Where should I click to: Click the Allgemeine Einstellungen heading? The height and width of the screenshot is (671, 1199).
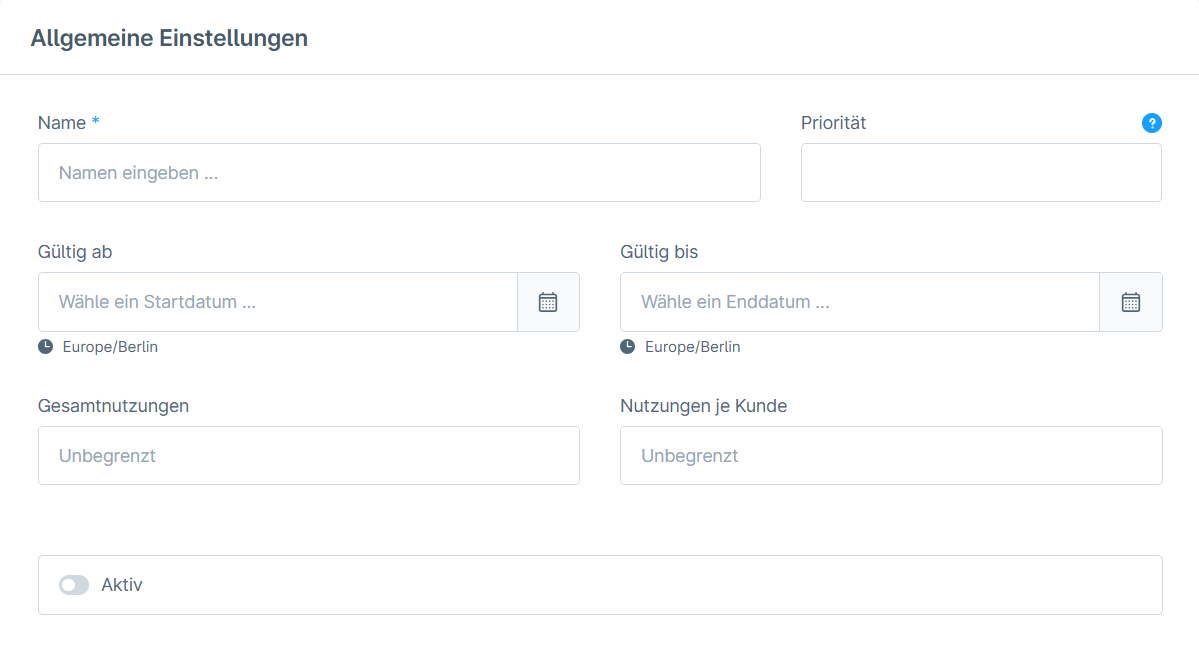click(169, 38)
